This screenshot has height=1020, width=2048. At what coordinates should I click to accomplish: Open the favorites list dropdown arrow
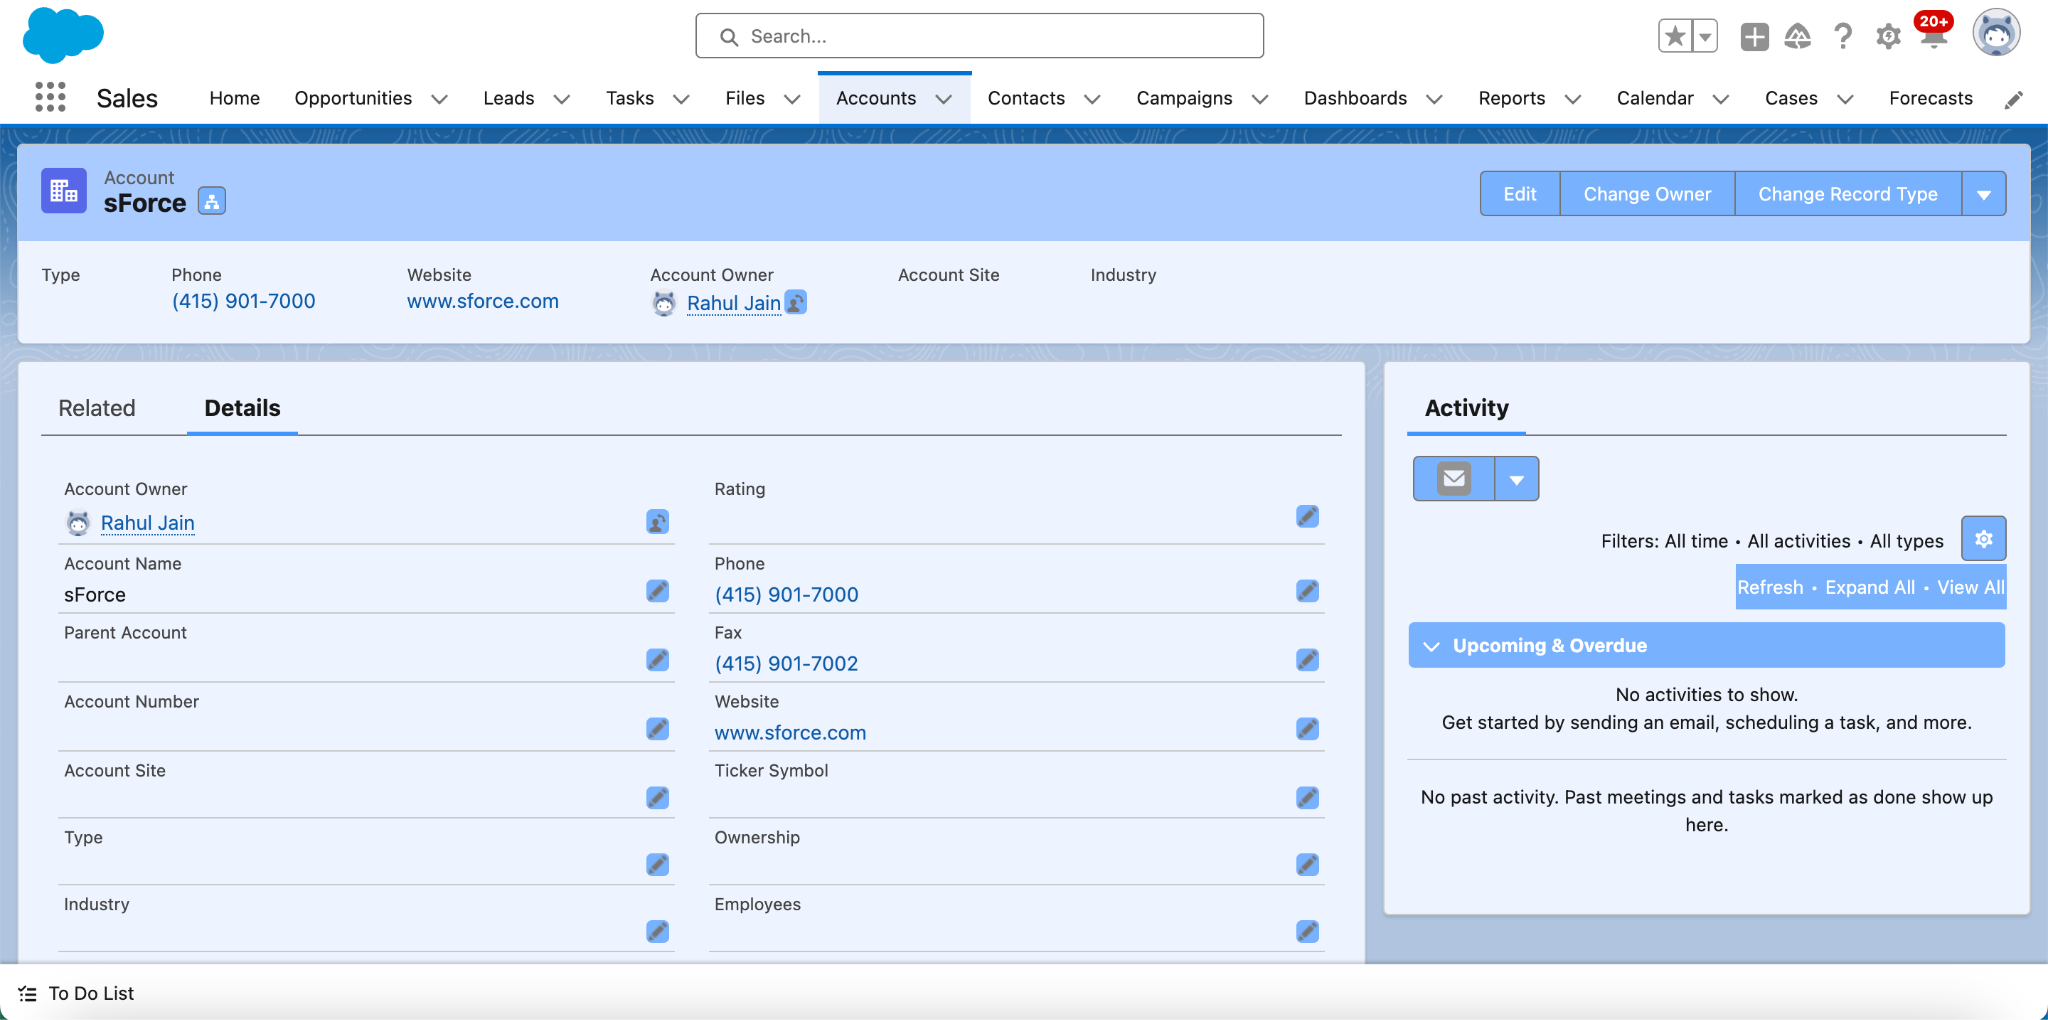(x=1705, y=36)
